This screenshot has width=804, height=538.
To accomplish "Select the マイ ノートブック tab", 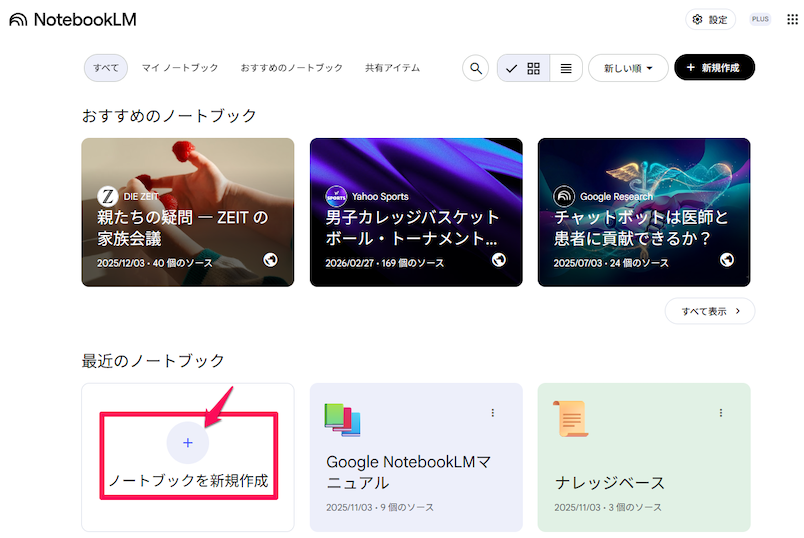I will [x=180, y=68].
